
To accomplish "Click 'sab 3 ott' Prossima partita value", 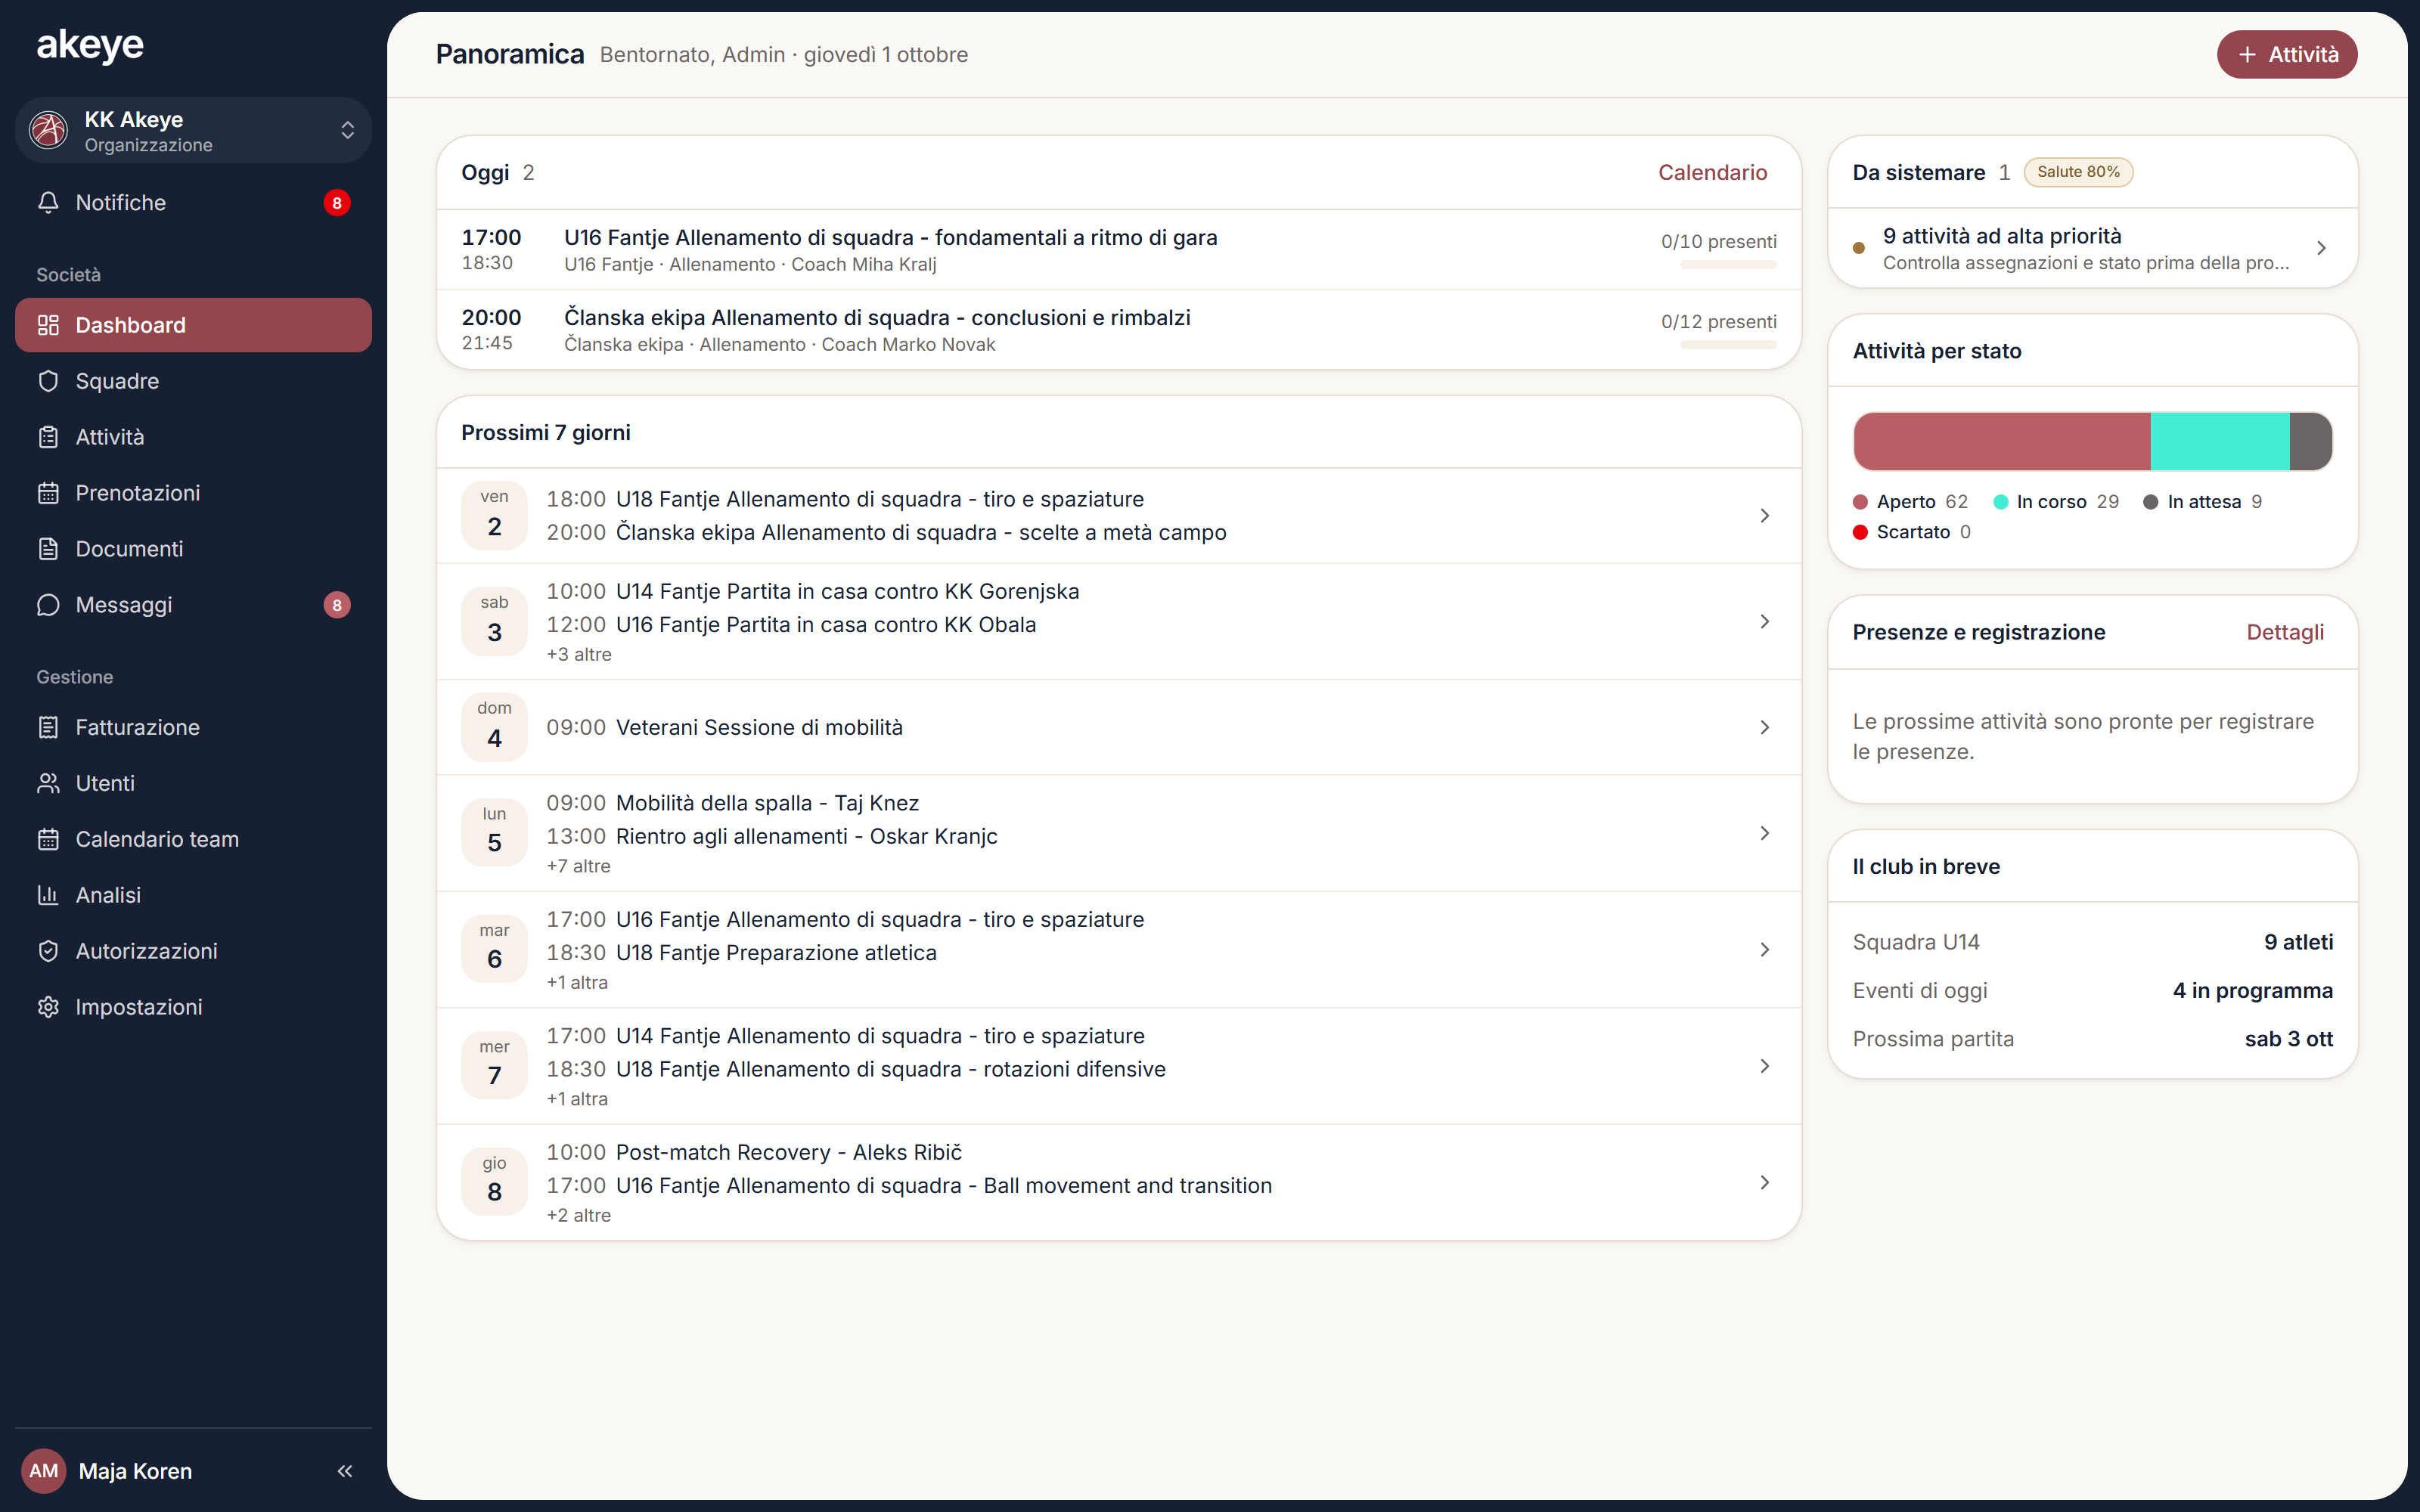I will (x=2288, y=1039).
